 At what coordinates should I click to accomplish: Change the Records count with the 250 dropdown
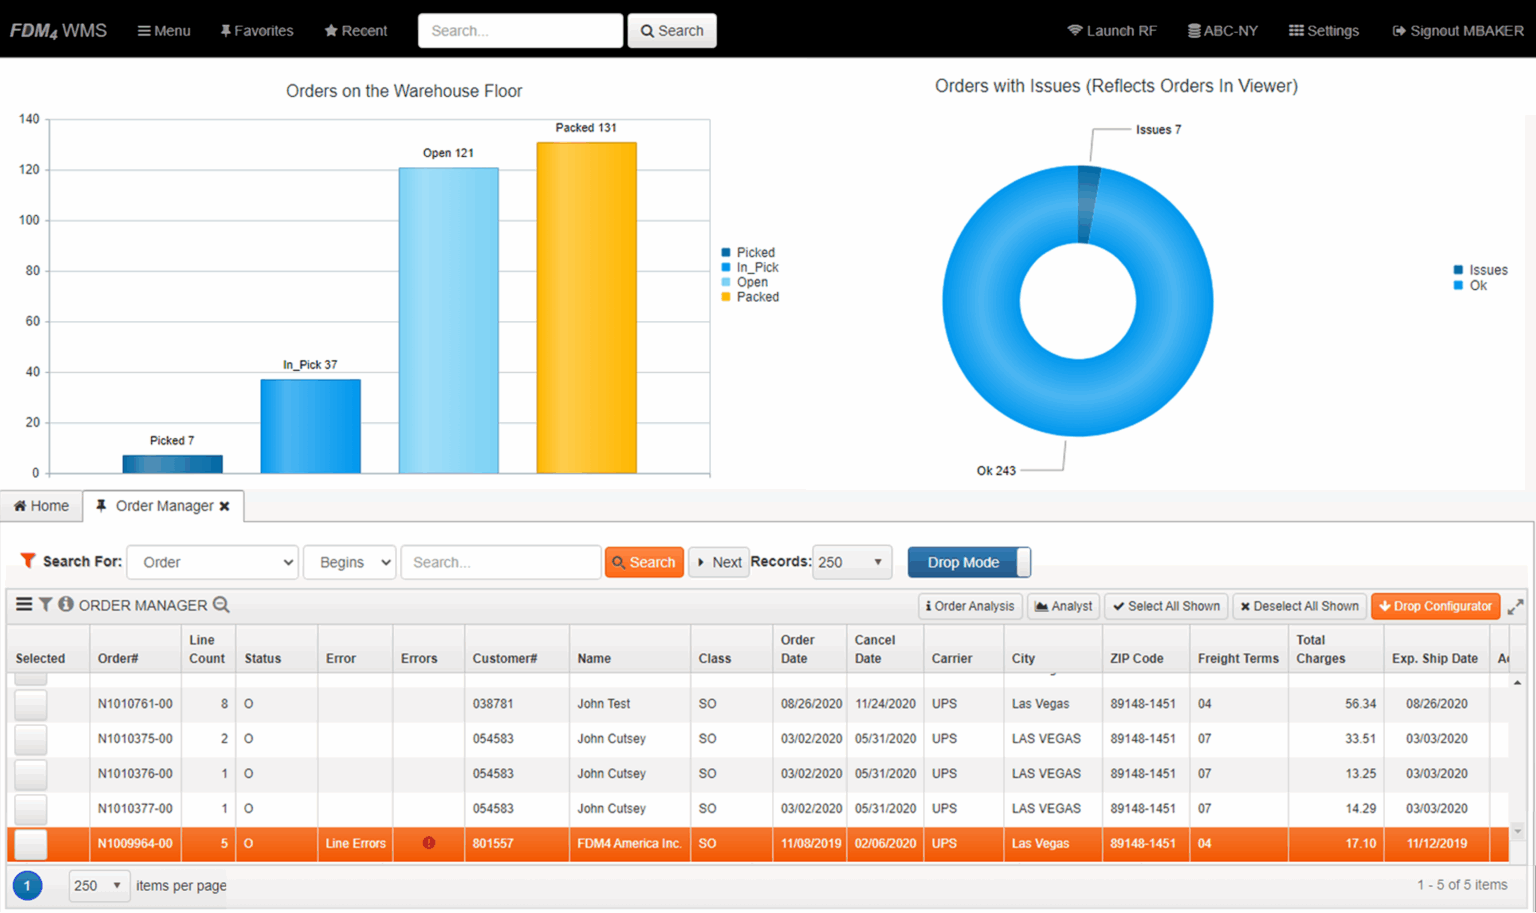click(851, 562)
